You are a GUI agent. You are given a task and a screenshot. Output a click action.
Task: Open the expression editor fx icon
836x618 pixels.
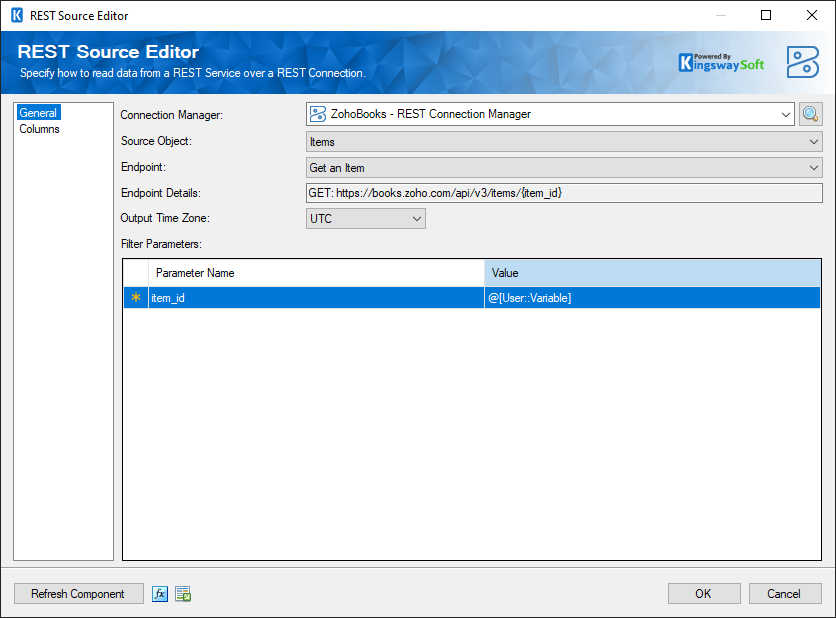point(160,593)
